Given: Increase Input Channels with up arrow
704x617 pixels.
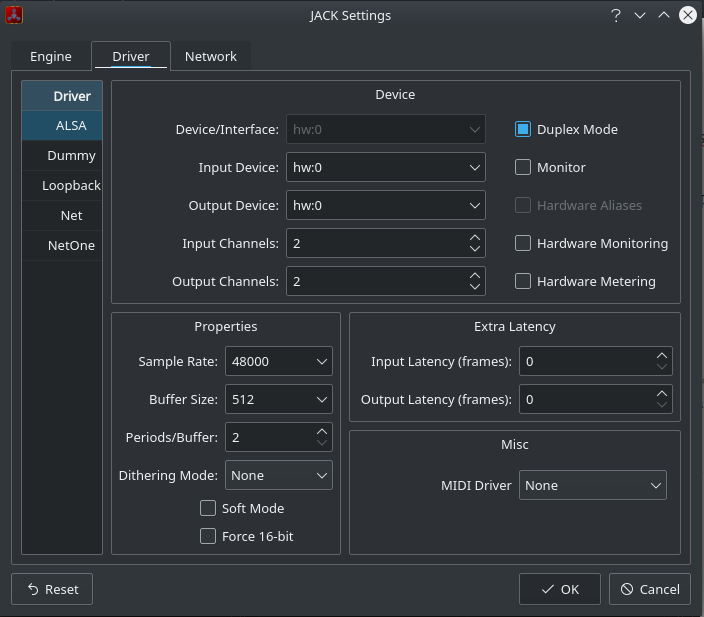Looking at the screenshot, I should tap(475, 238).
